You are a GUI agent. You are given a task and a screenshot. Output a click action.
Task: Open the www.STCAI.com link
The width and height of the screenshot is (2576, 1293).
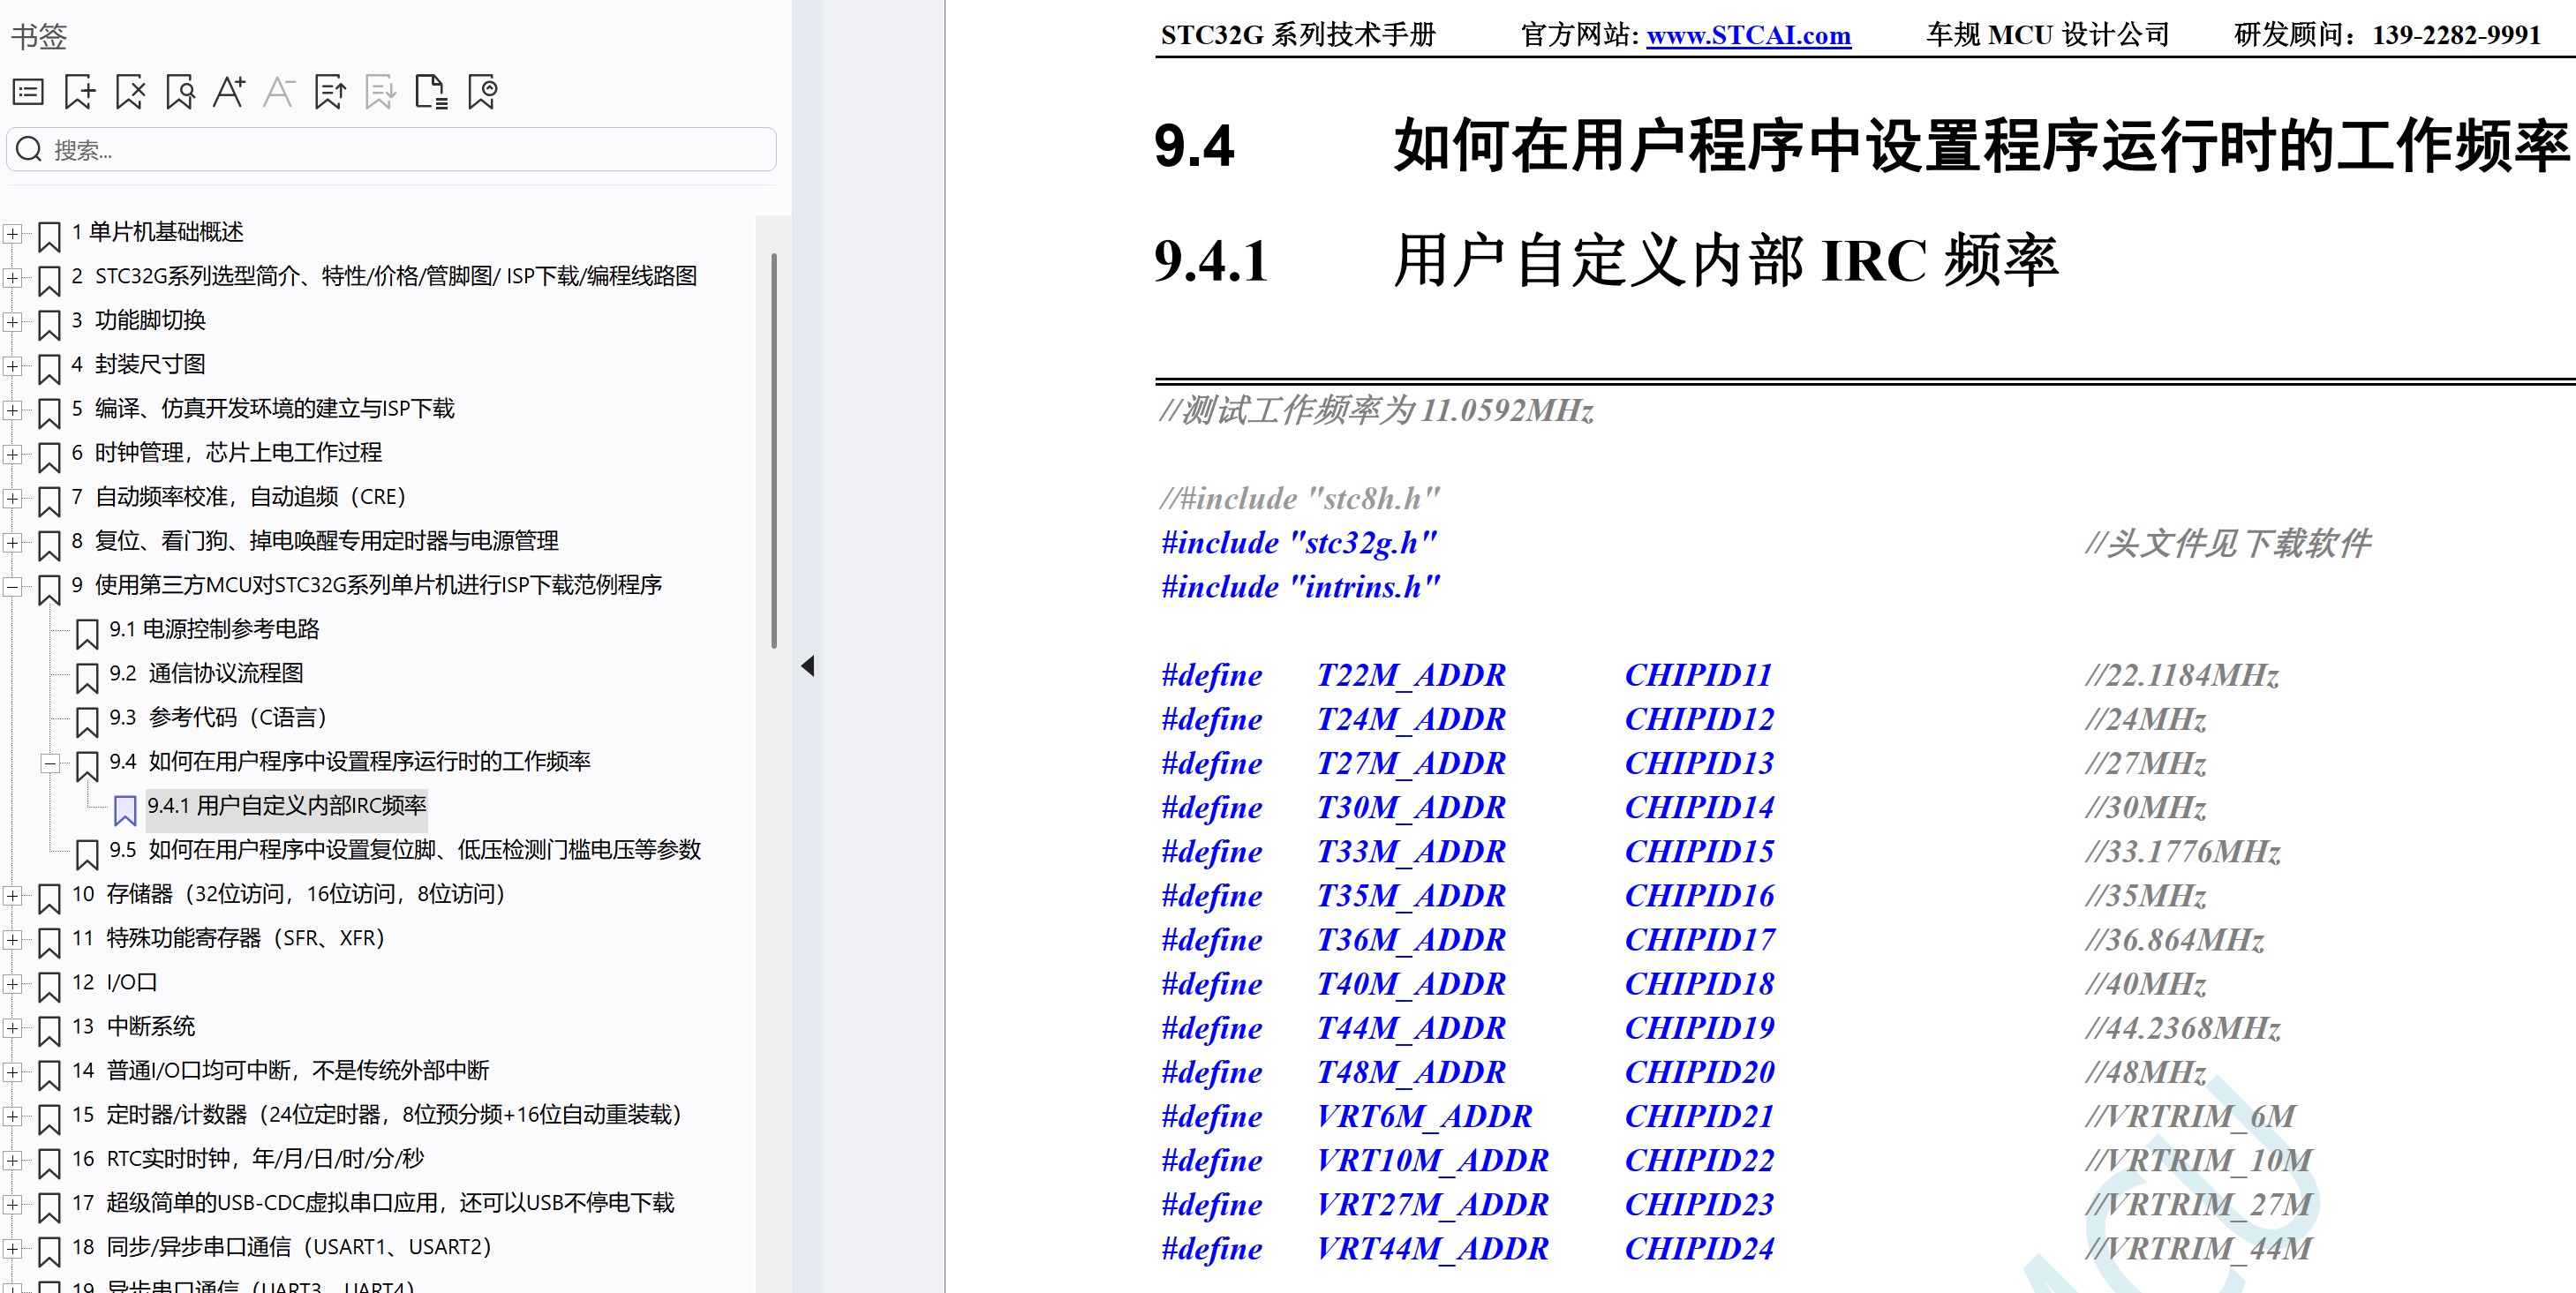(x=1748, y=35)
